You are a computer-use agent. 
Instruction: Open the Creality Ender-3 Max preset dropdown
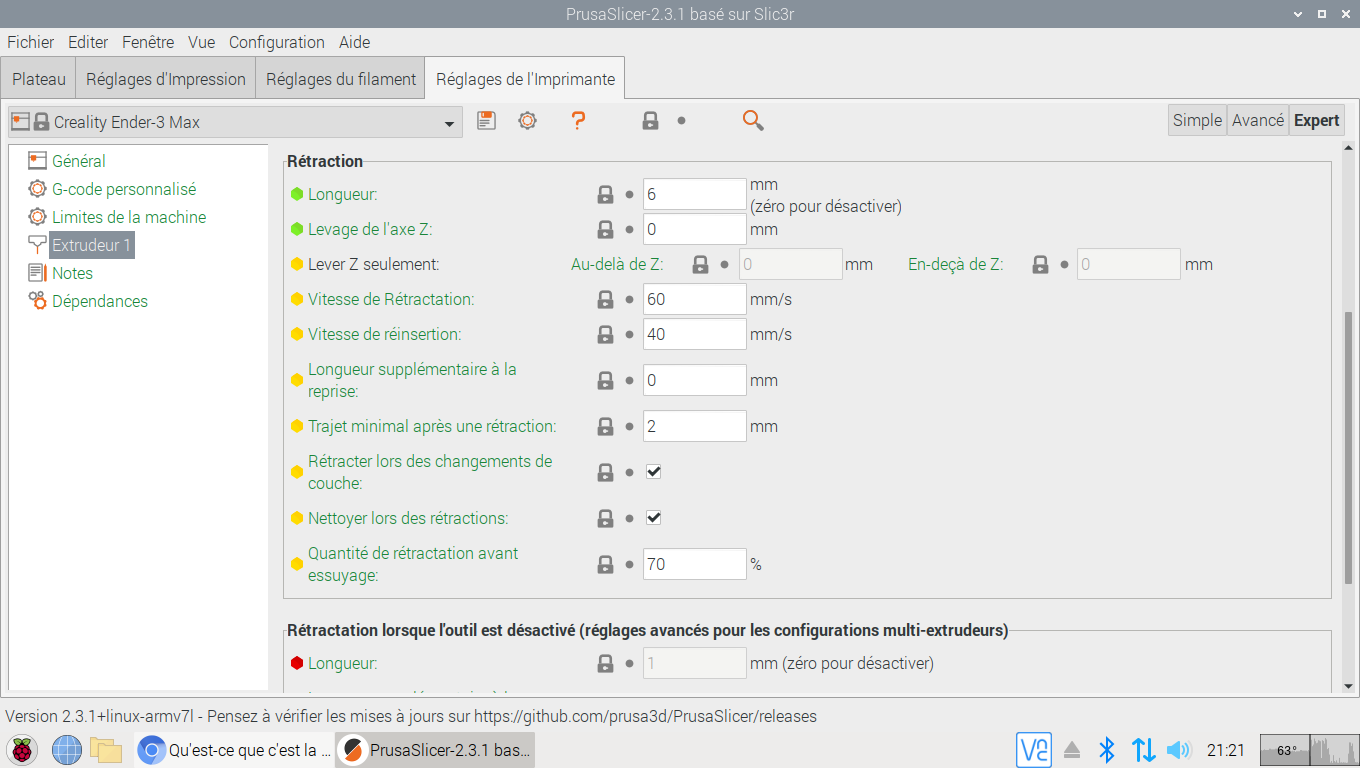click(x=235, y=122)
